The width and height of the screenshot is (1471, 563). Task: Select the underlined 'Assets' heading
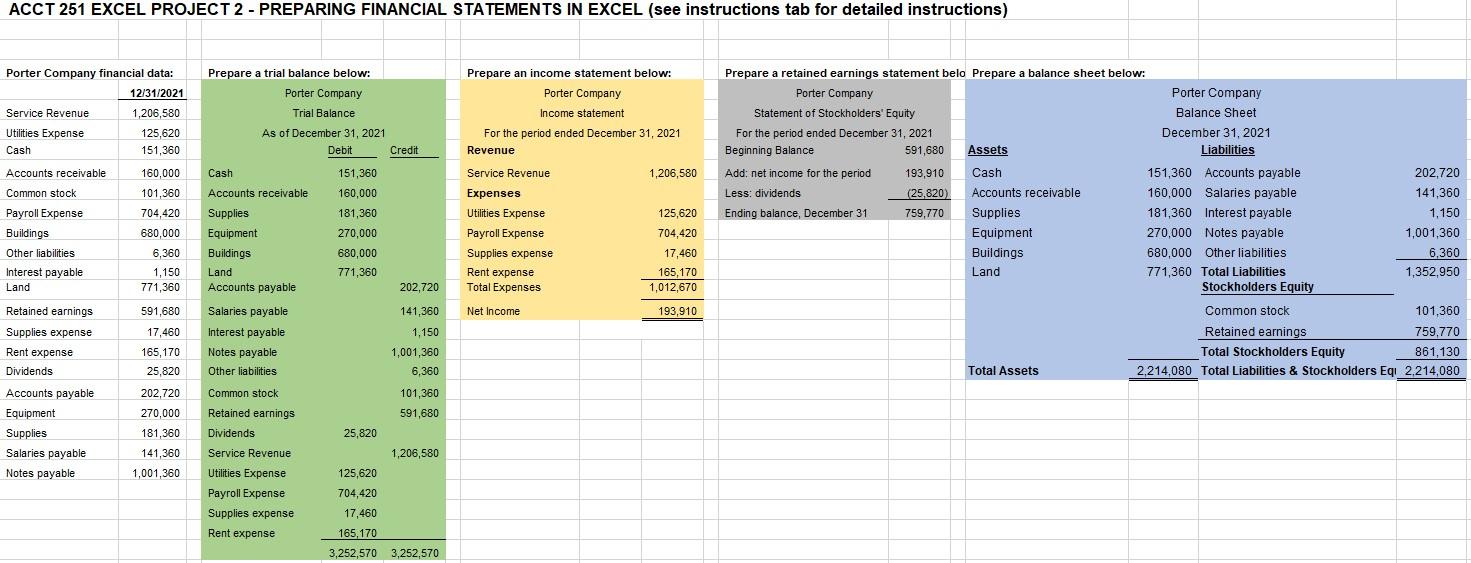coord(989,150)
